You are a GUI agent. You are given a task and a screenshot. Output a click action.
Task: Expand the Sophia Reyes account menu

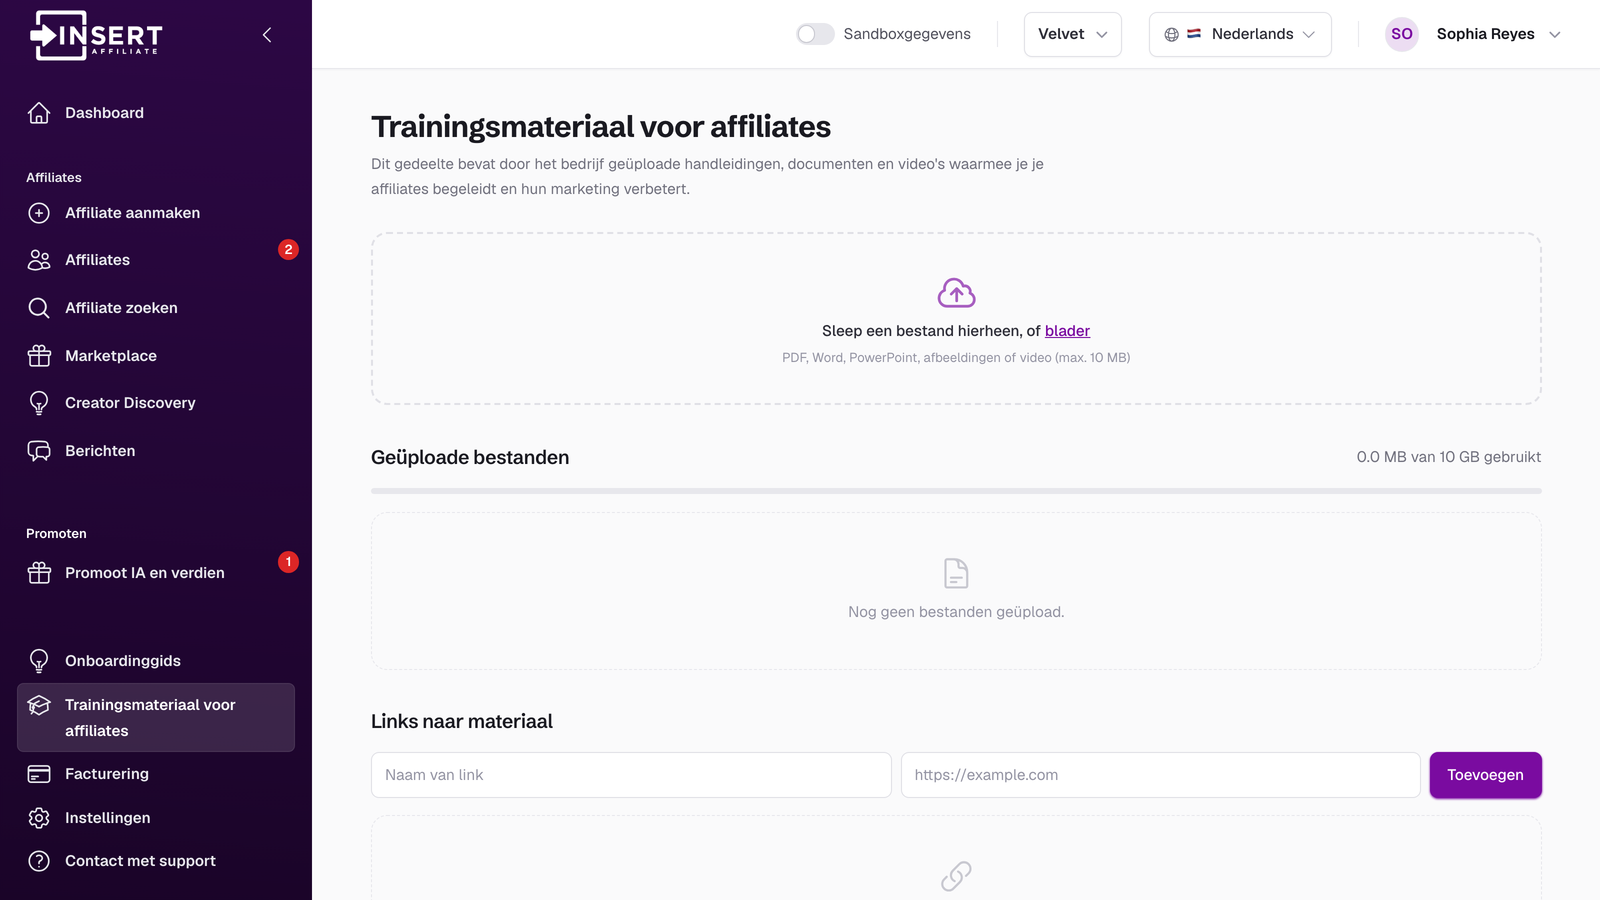pos(1555,34)
